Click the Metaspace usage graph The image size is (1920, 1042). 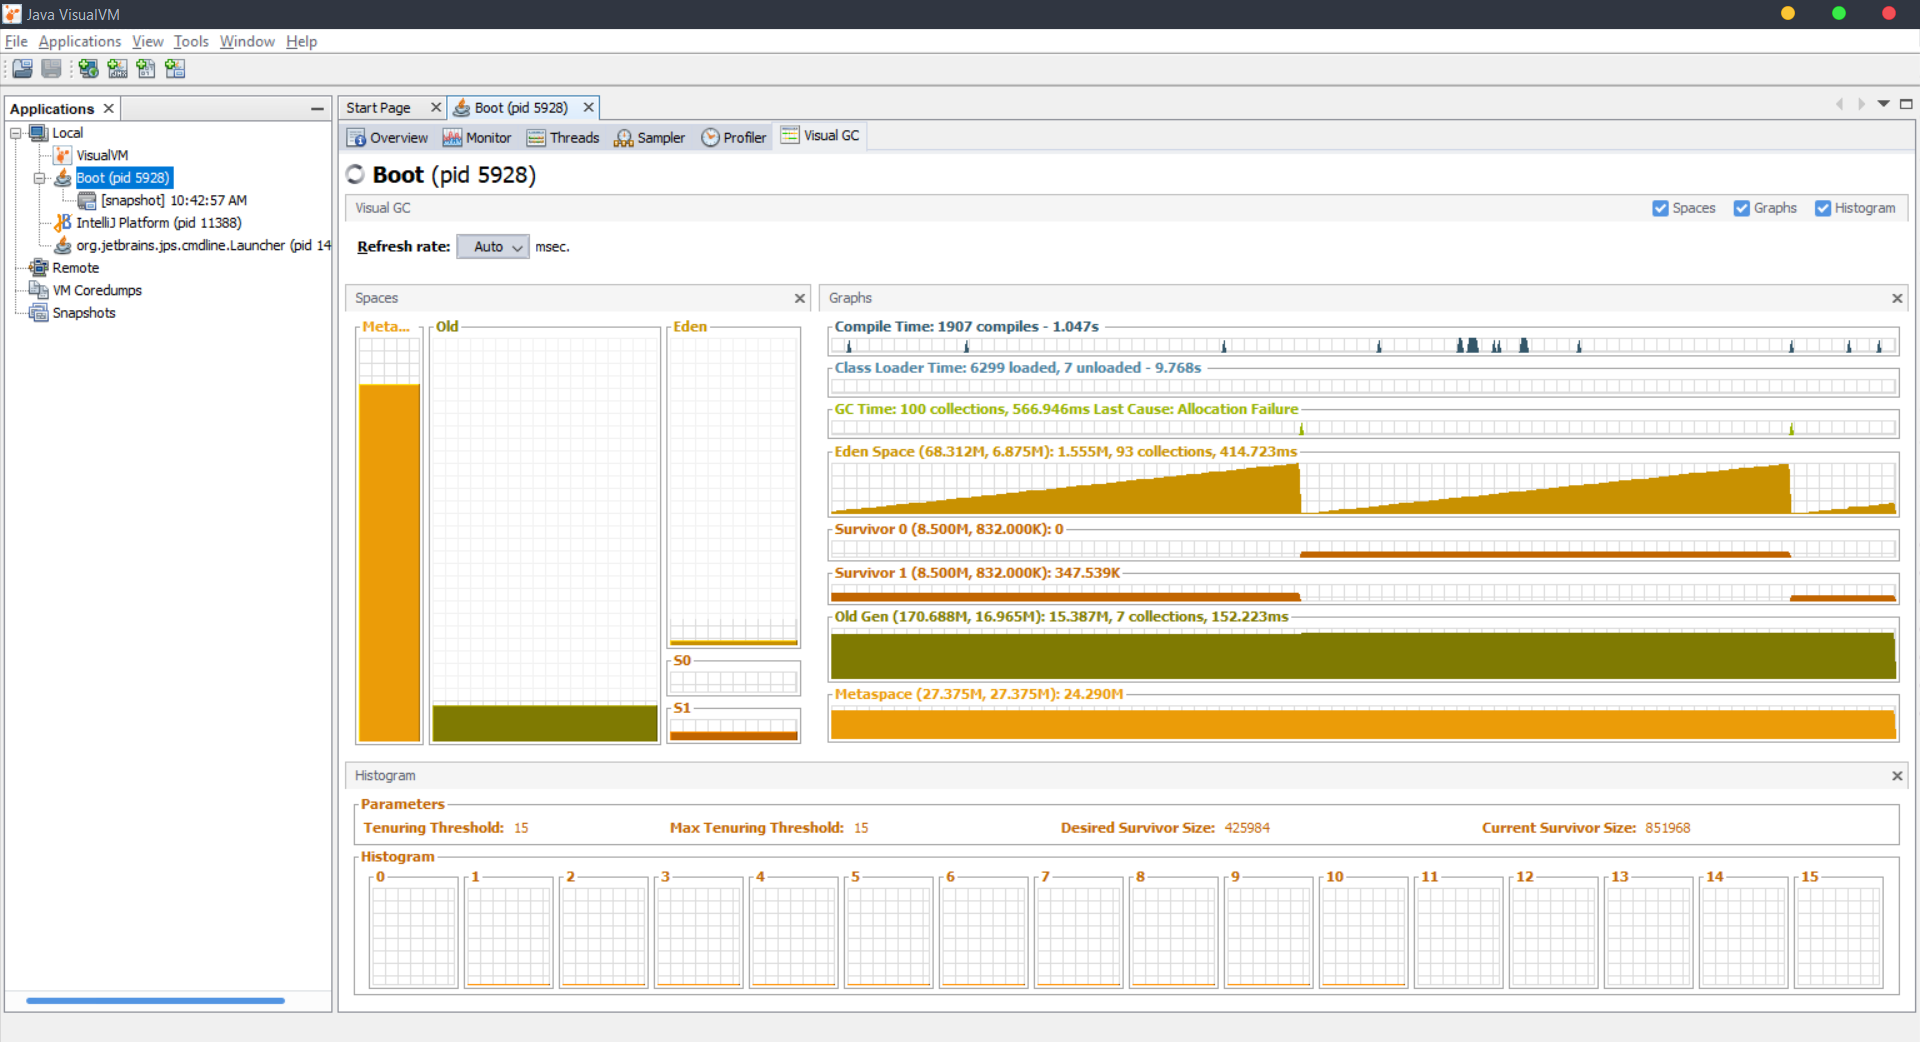click(x=1363, y=723)
